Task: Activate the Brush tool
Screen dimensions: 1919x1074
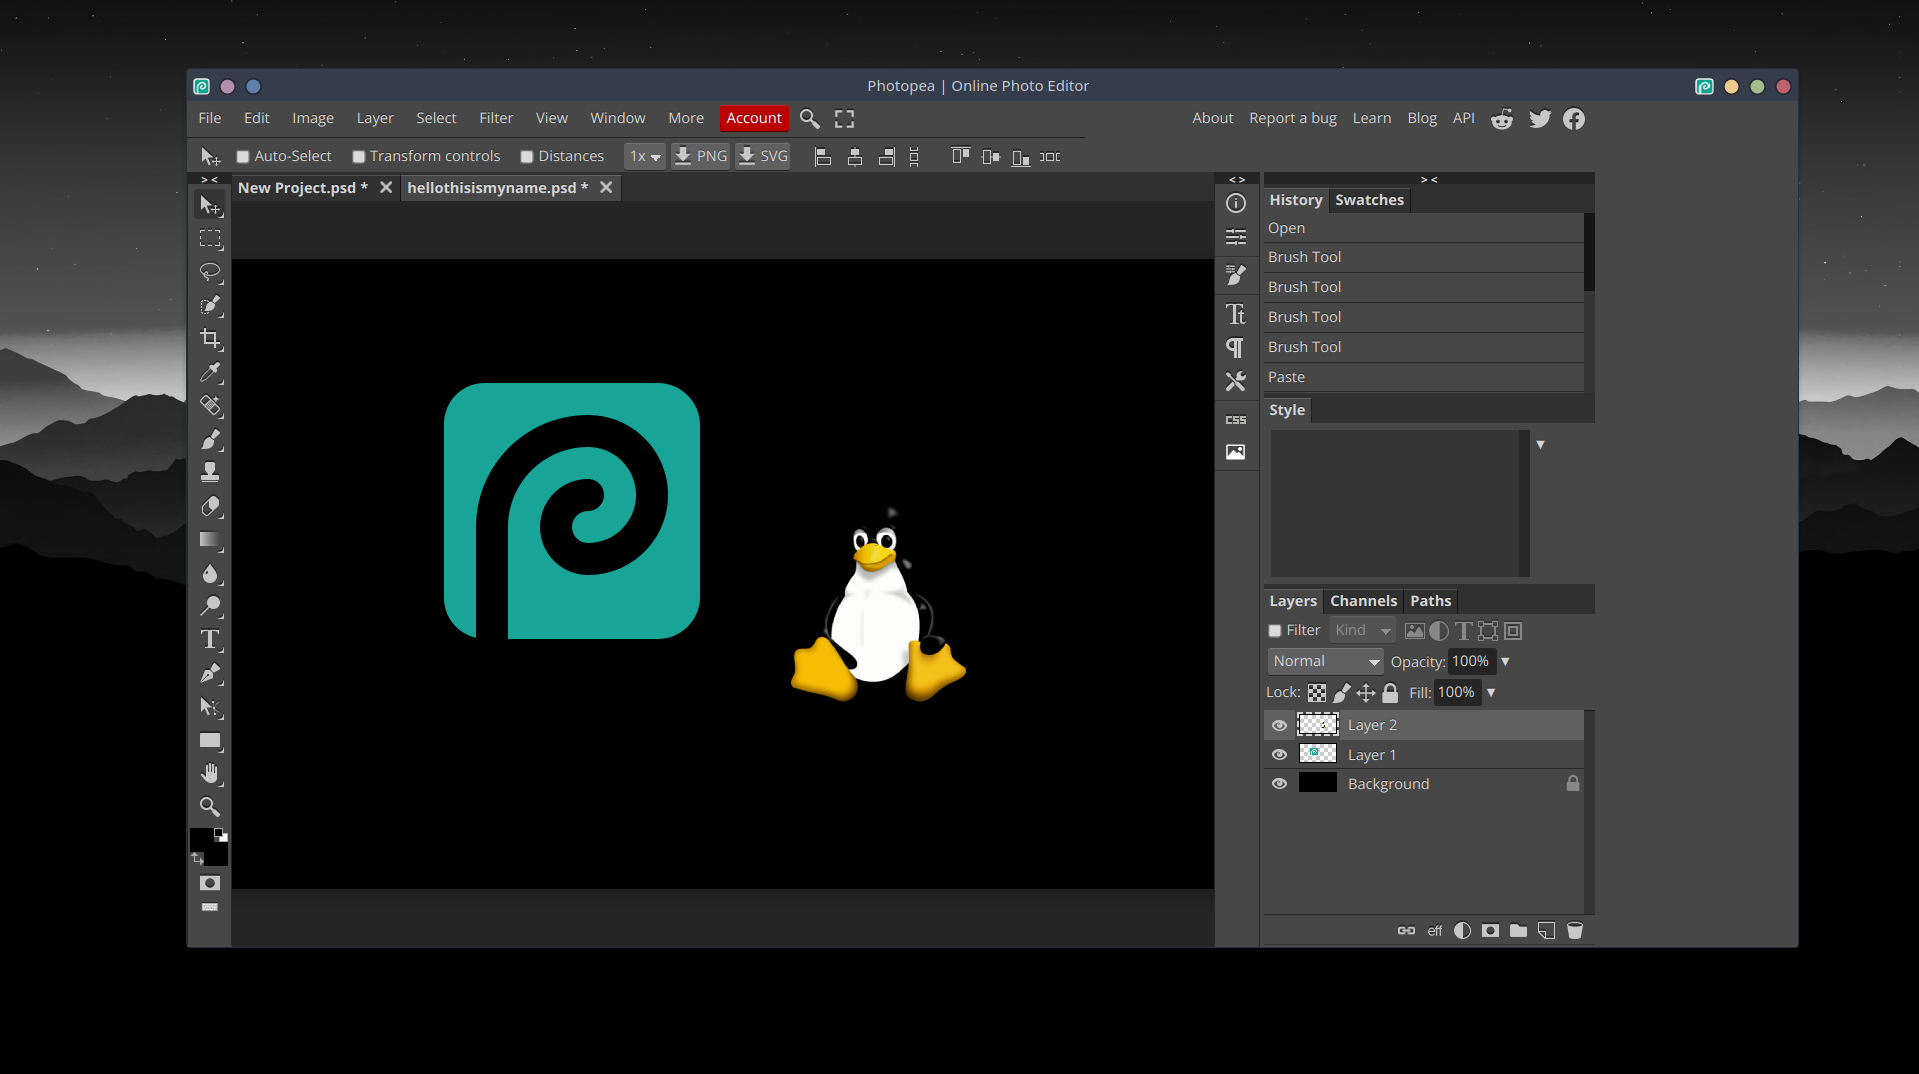Action: (x=211, y=440)
